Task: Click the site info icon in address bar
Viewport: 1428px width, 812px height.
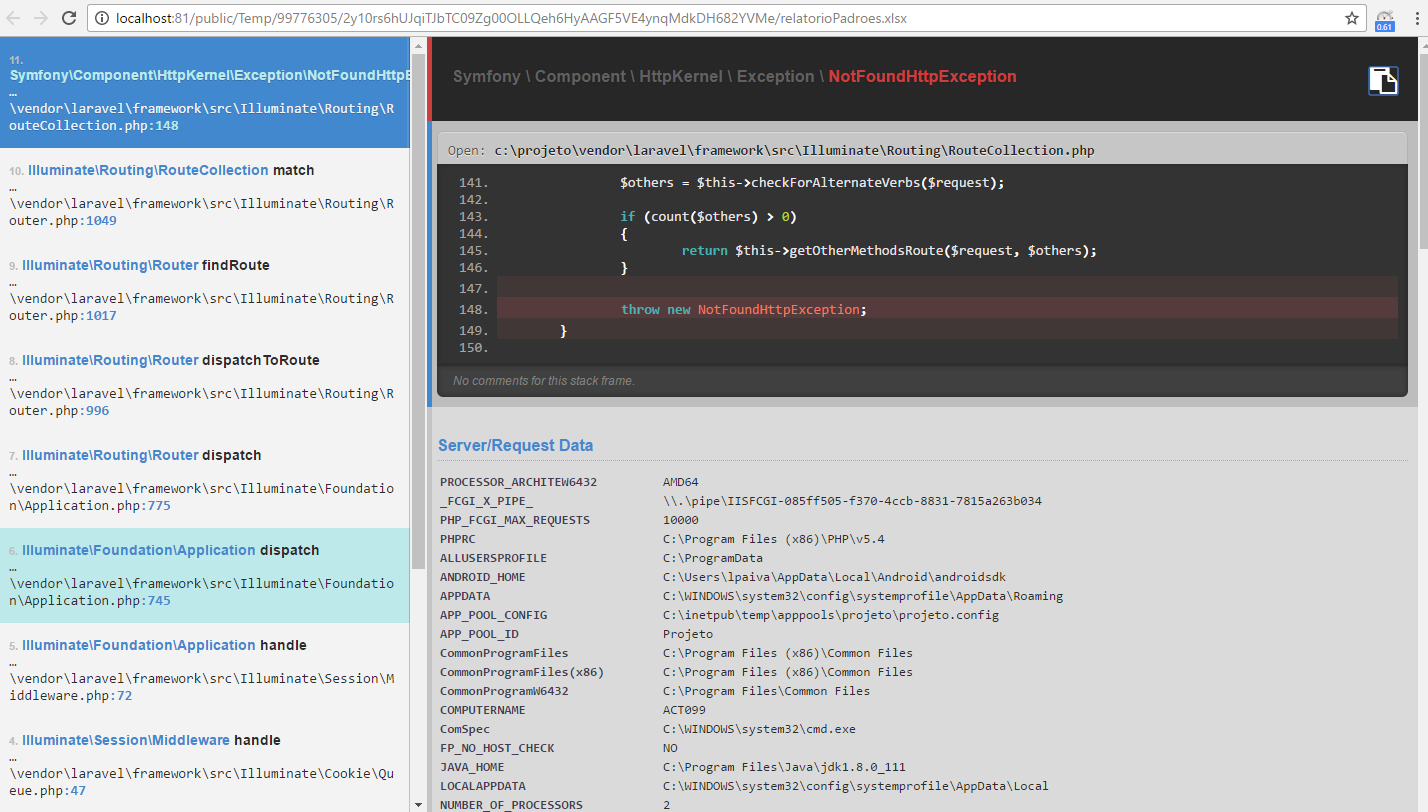Action: [103, 18]
